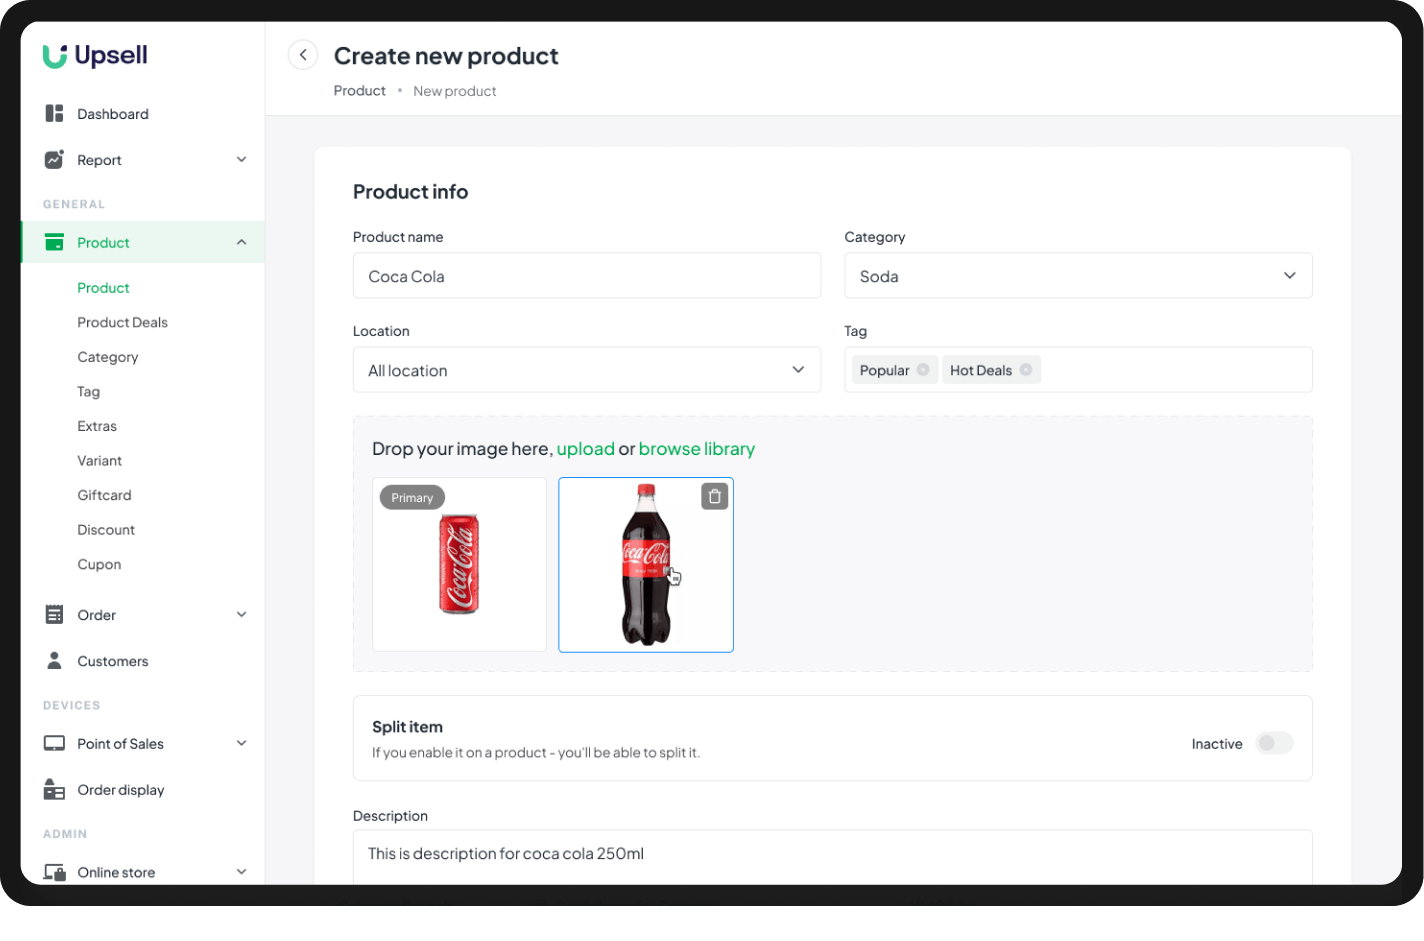Click the Point of Sales monitor icon
This screenshot has width=1424, height=941.
tap(54, 743)
